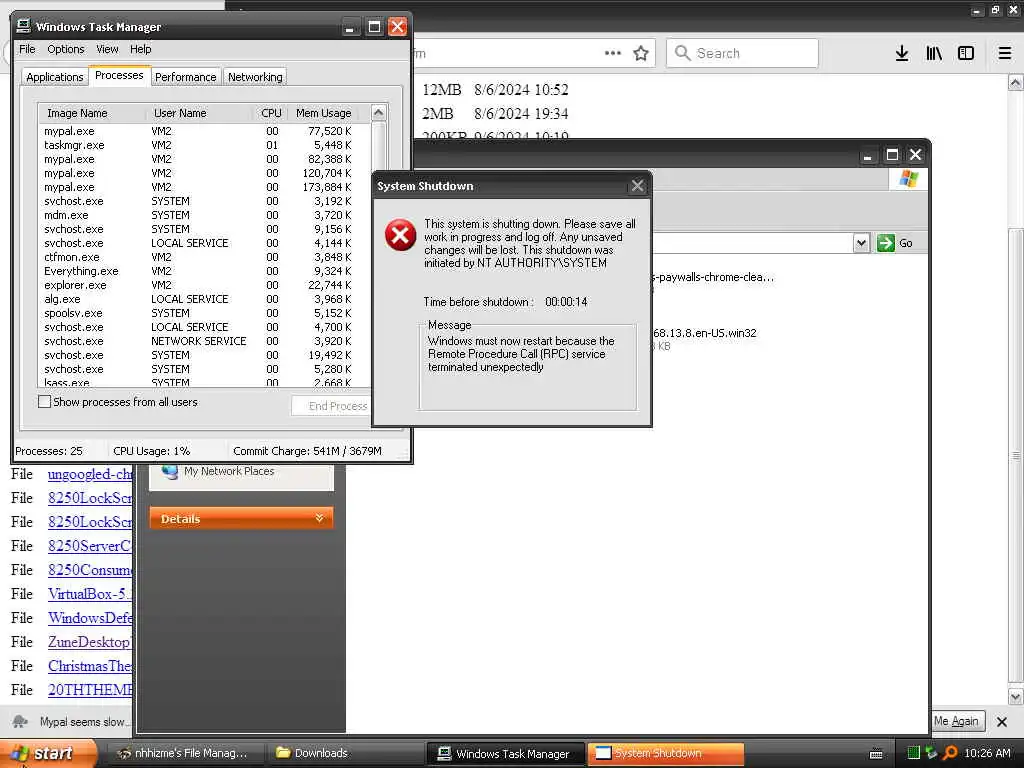Select explorer.exe process row

204,285
